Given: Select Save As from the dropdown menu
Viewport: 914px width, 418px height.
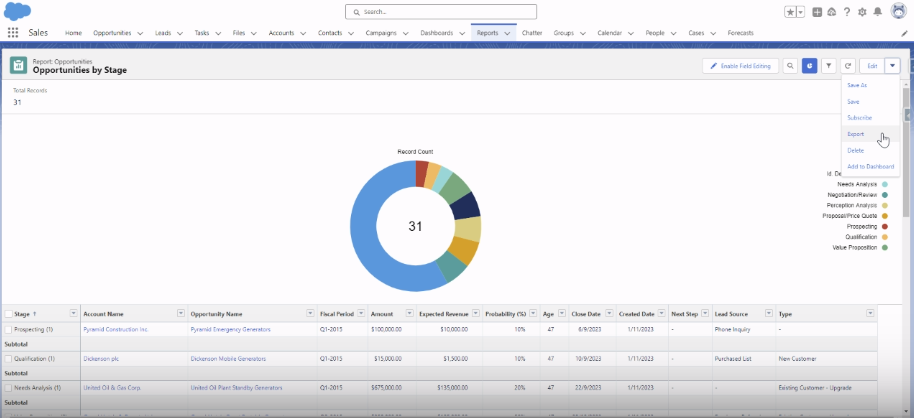Looking at the screenshot, I should click(x=870, y=85).
